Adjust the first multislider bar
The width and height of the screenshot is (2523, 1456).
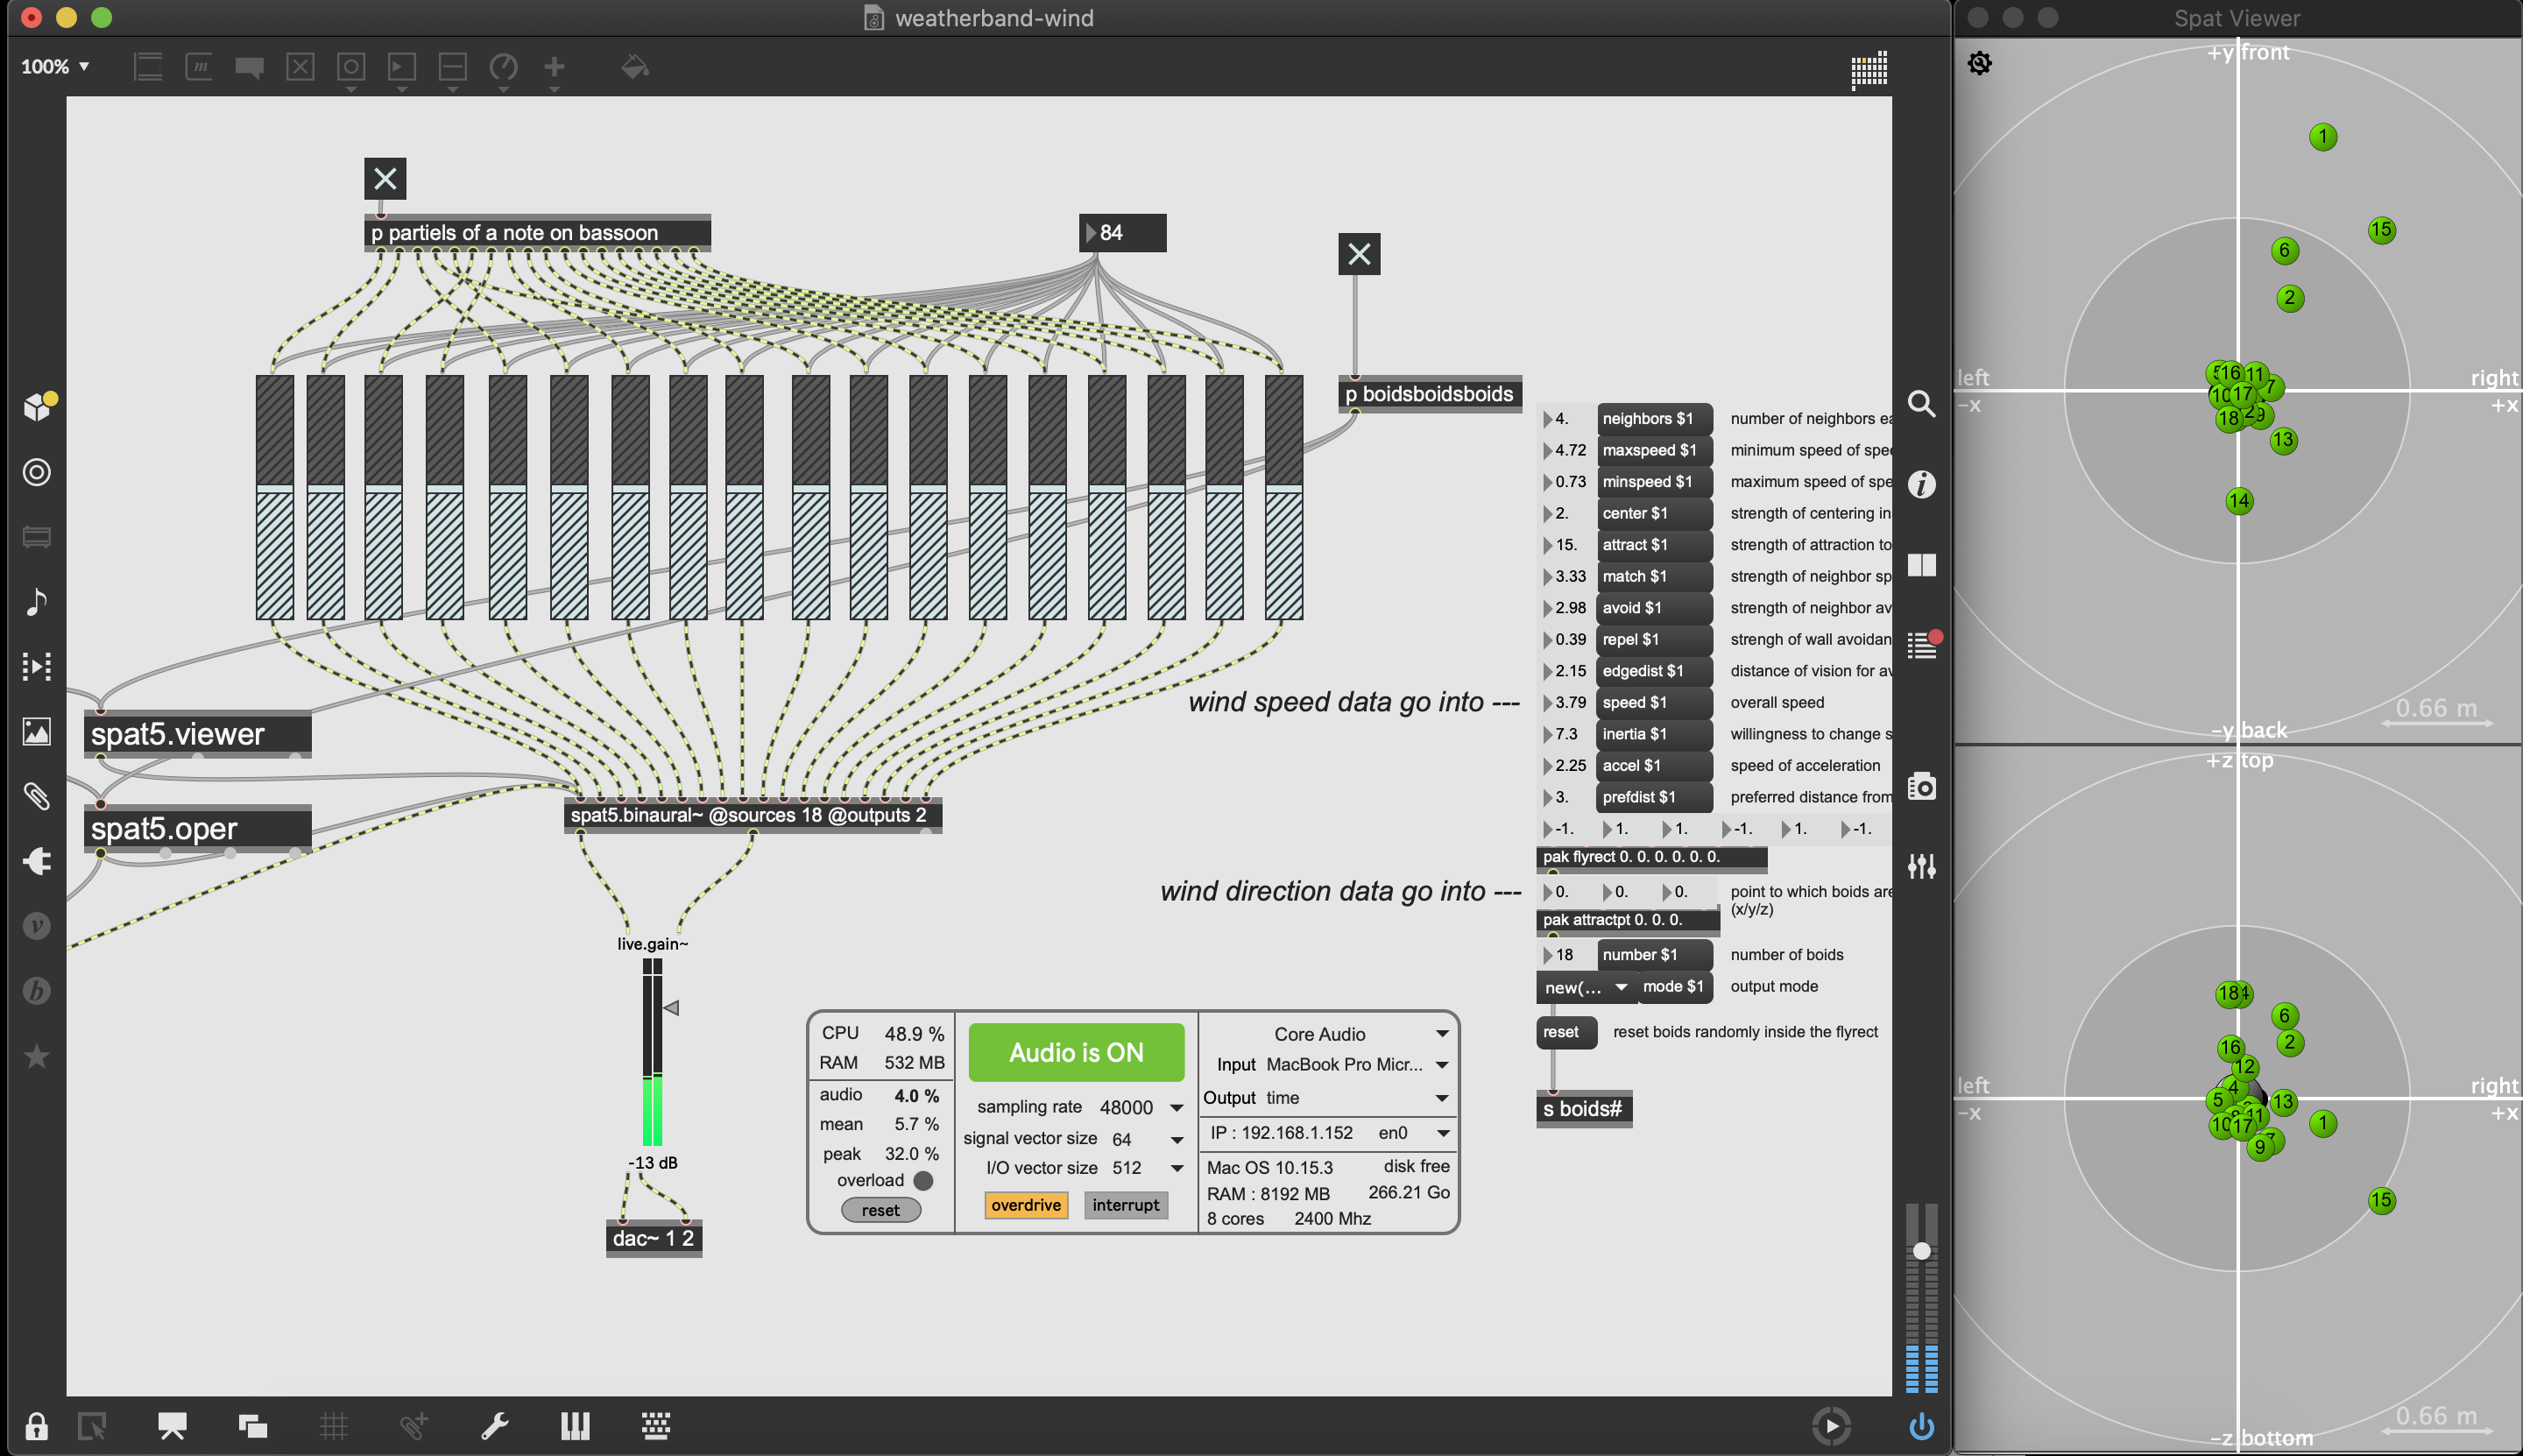click(274, 497)
